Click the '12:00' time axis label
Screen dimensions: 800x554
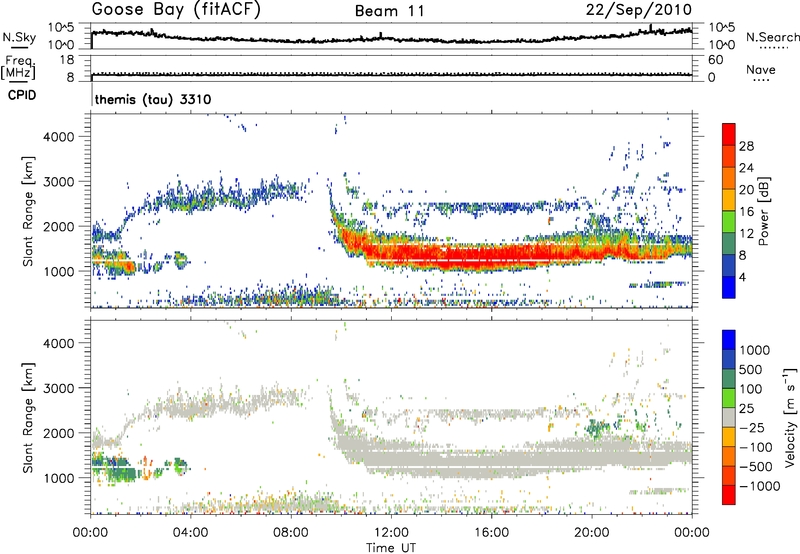click(391, 533)
